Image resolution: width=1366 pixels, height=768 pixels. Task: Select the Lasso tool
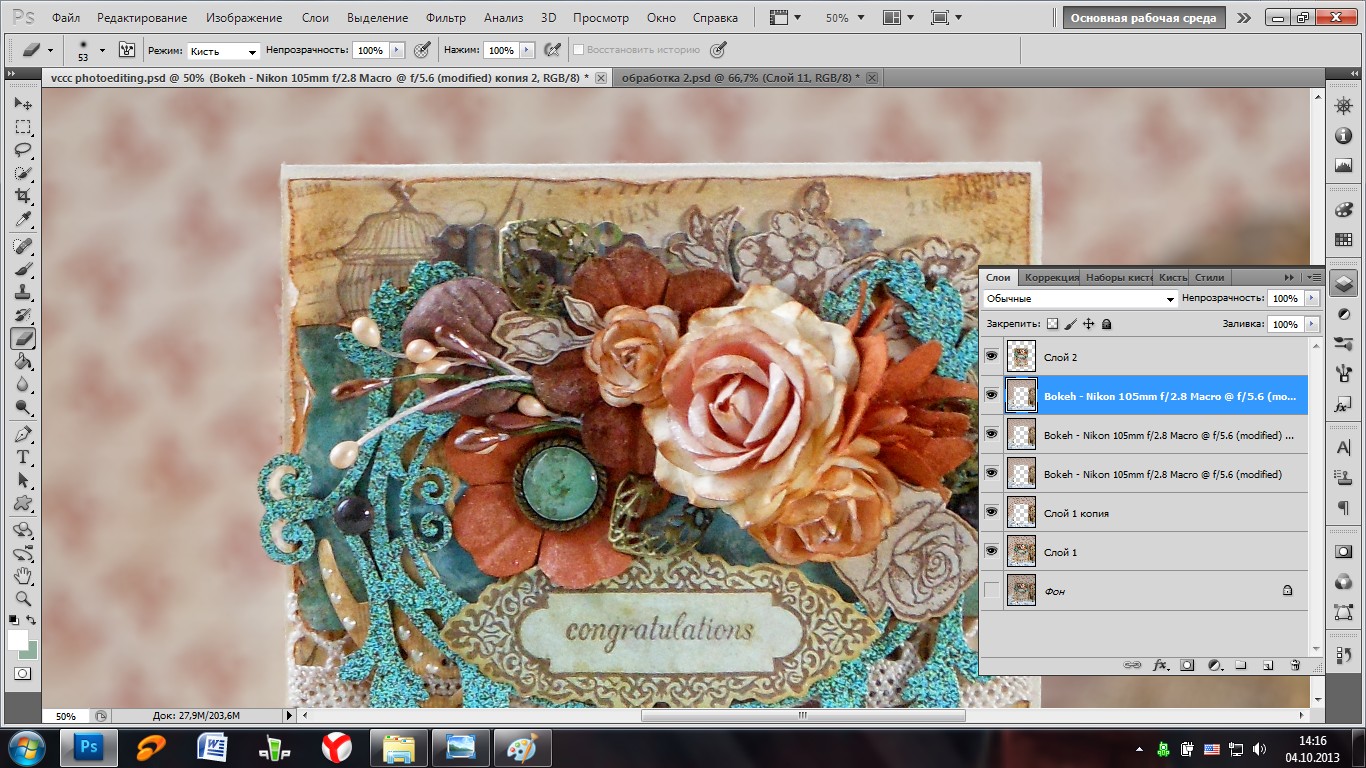(x=23, y=150)
